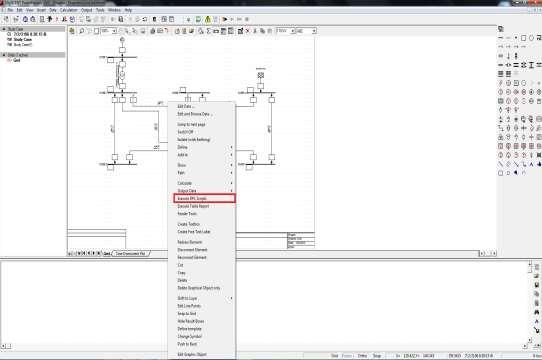The height and width of the screenshot is (360, 542).
Task: Select the bold 'Study Case' entry in left panel
Action: pyautogui.click(x=22, y=39)
